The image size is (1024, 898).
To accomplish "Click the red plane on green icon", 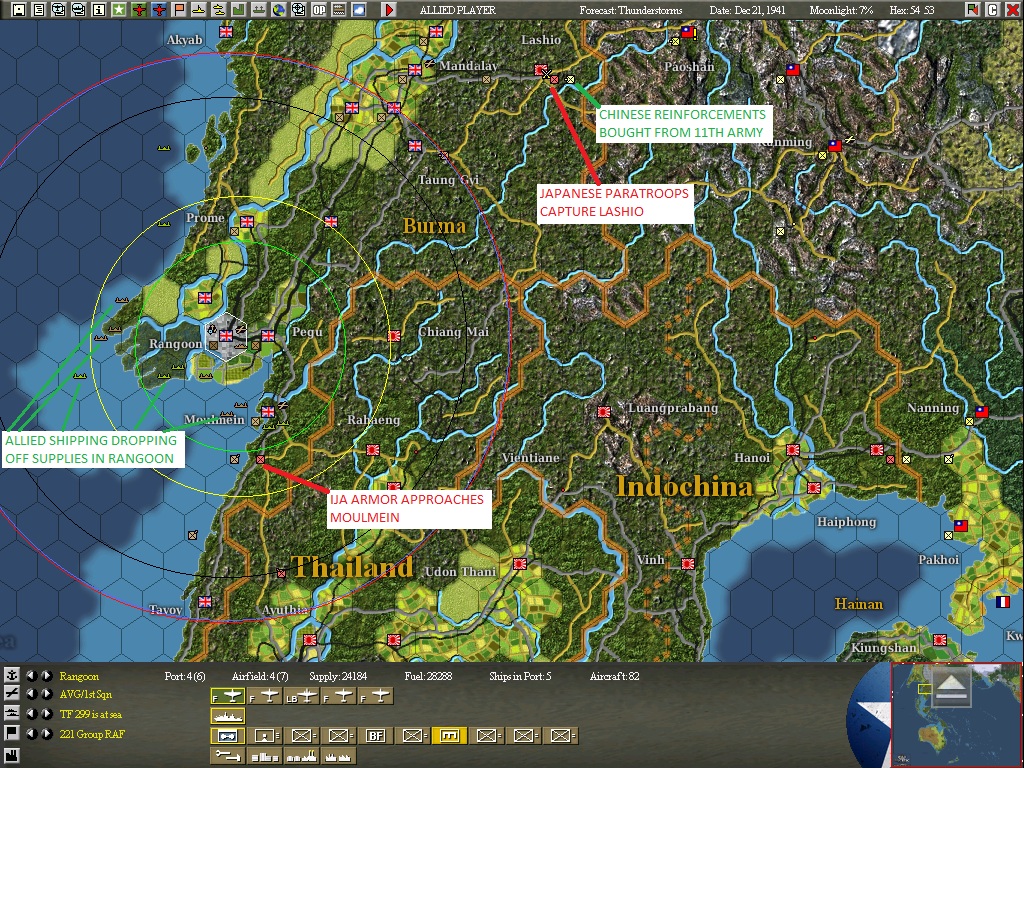I will click(x=138, y=9).
